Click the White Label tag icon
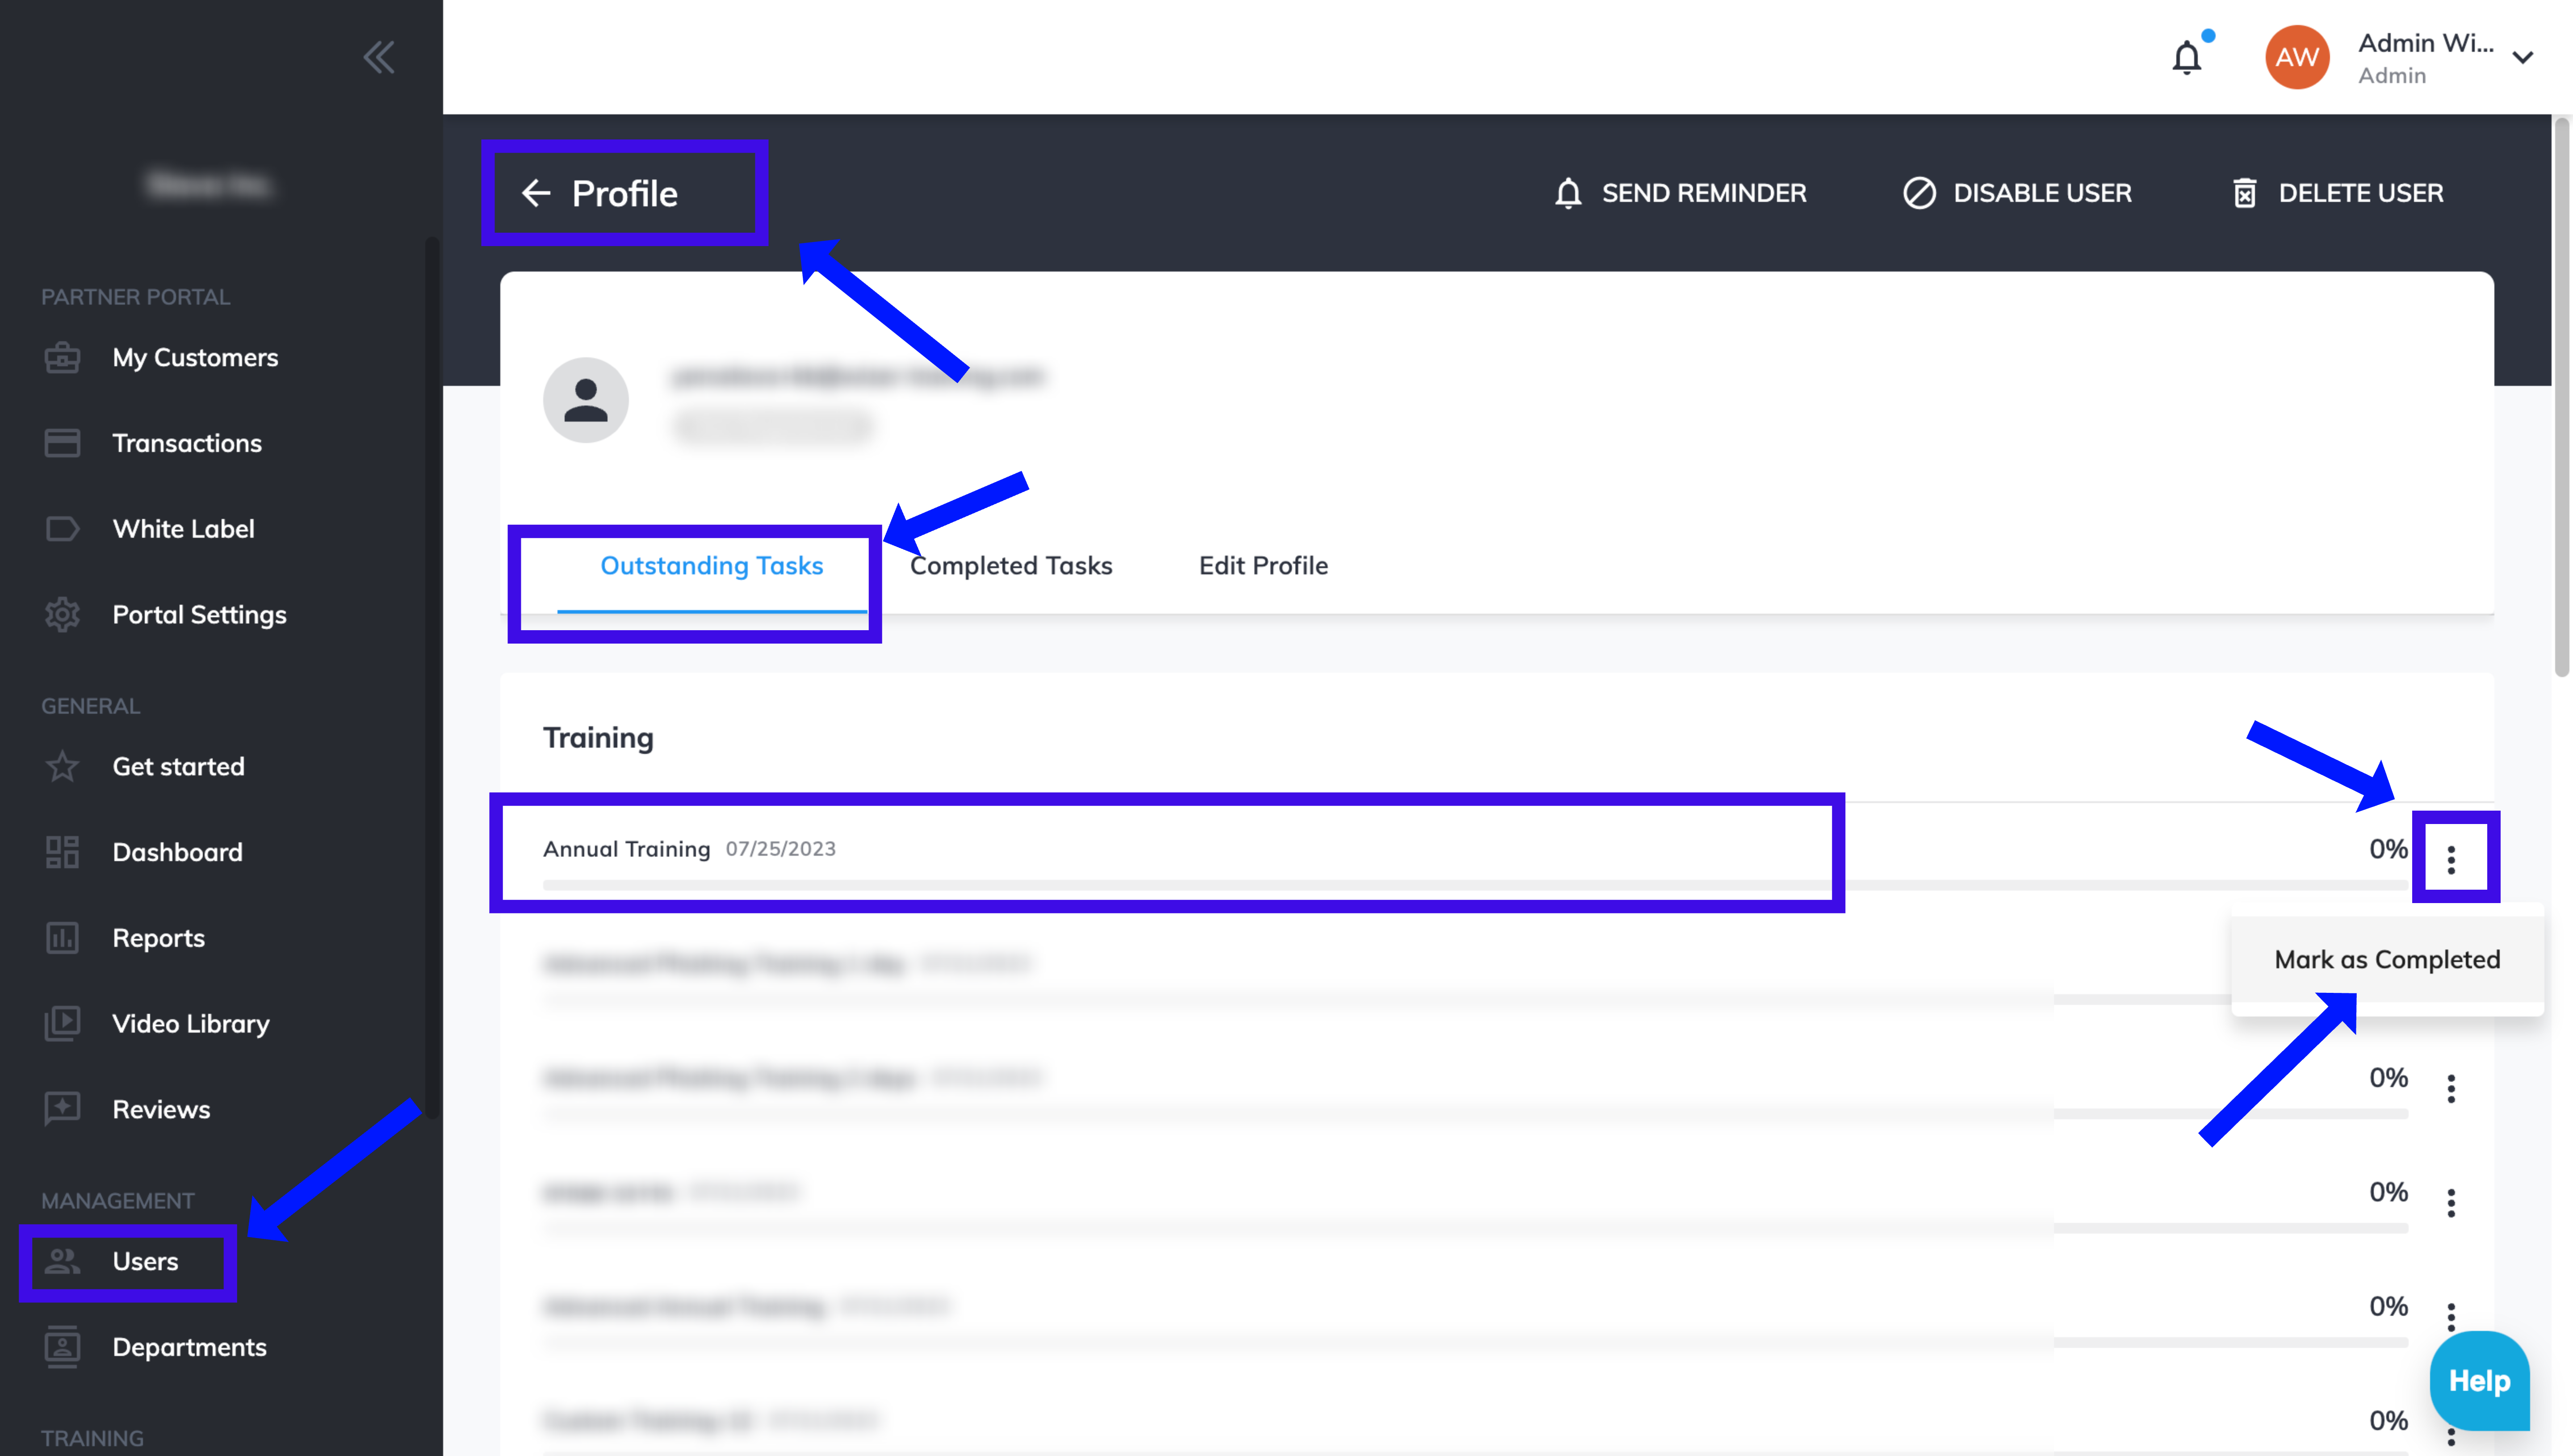Image resolution: width=2573 pixels, height=1456 pixels. click(x=62, y=529)
